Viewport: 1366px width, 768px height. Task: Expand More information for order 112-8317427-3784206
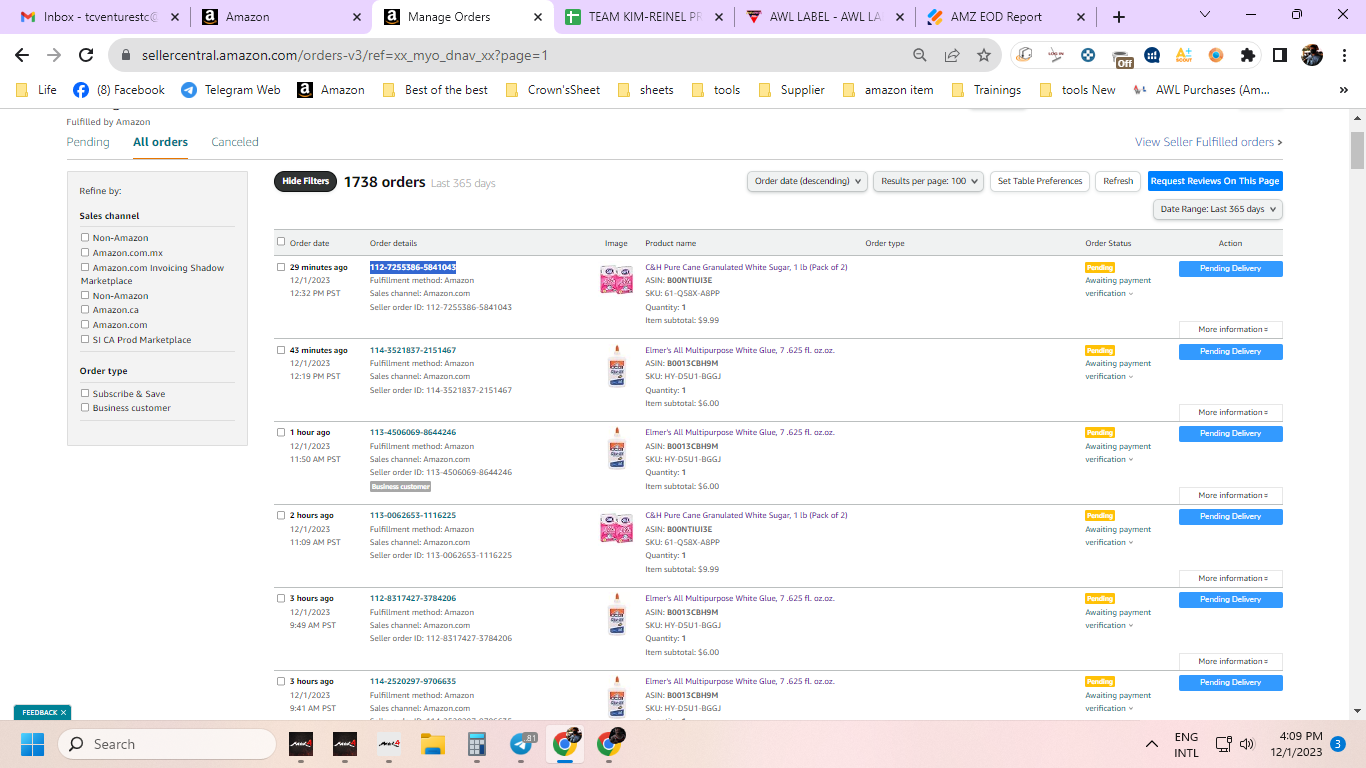[1231, 662]
